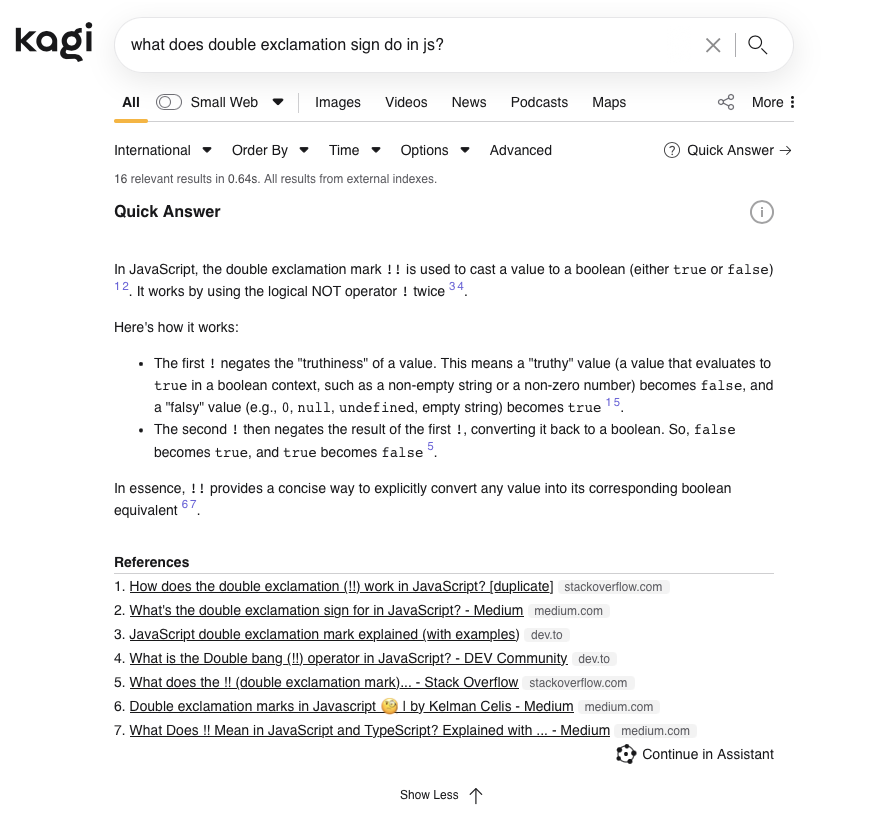Image resolution: width=875 pixels, height=826 pixels.
Task: Click the Kagi logo
Action: pyautogui.click(x=54, y=42)
